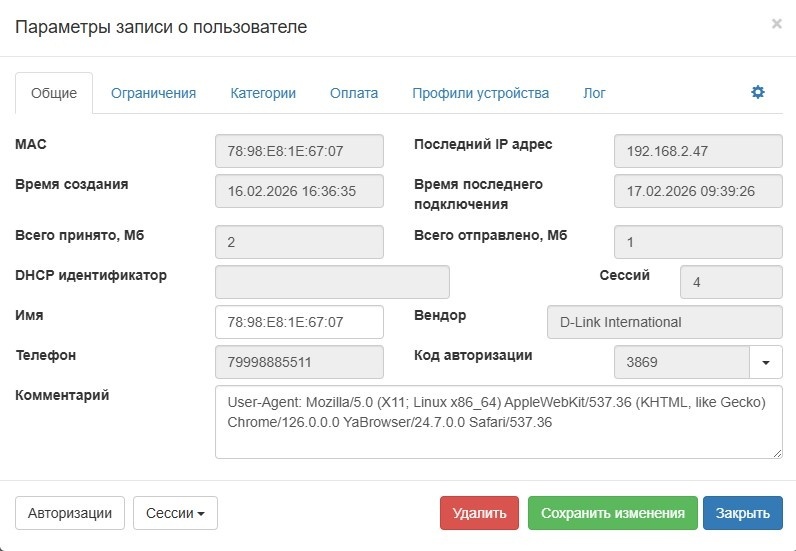Select the Общие tab
The image size is (796, 551).
54,93
